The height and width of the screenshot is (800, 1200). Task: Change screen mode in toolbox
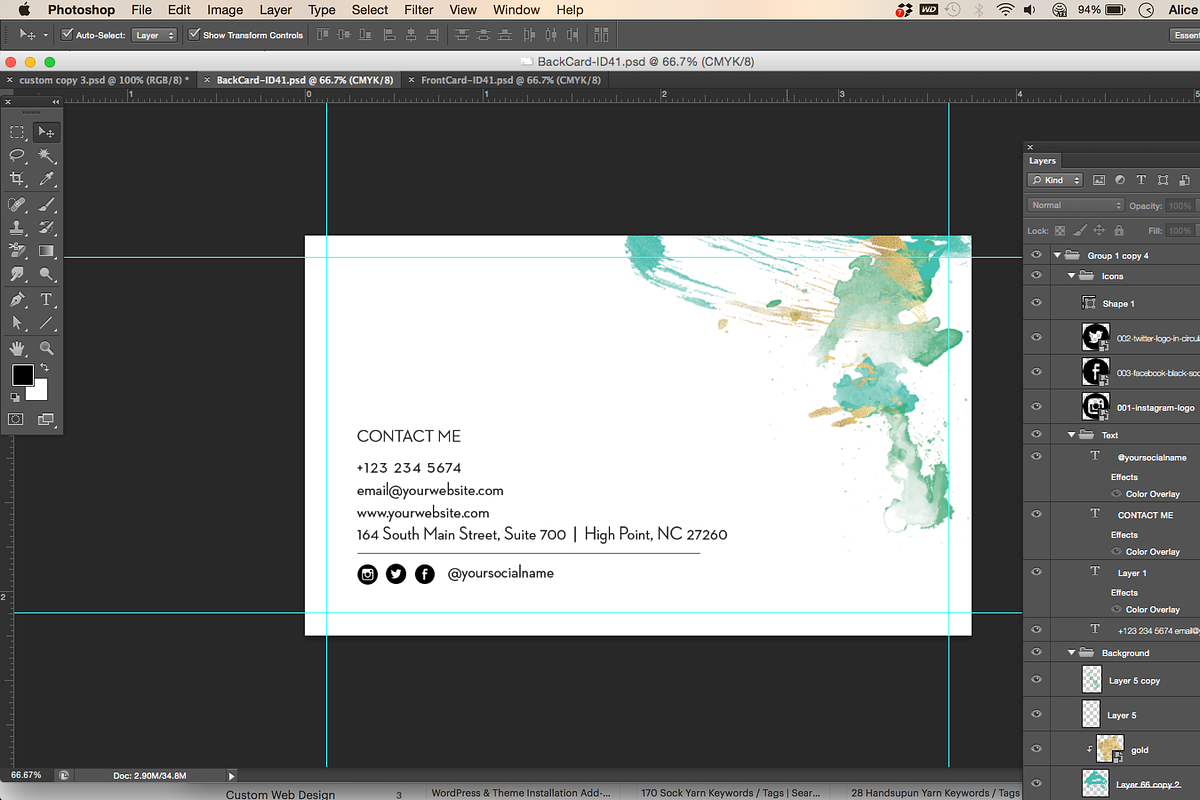[46, 420]
